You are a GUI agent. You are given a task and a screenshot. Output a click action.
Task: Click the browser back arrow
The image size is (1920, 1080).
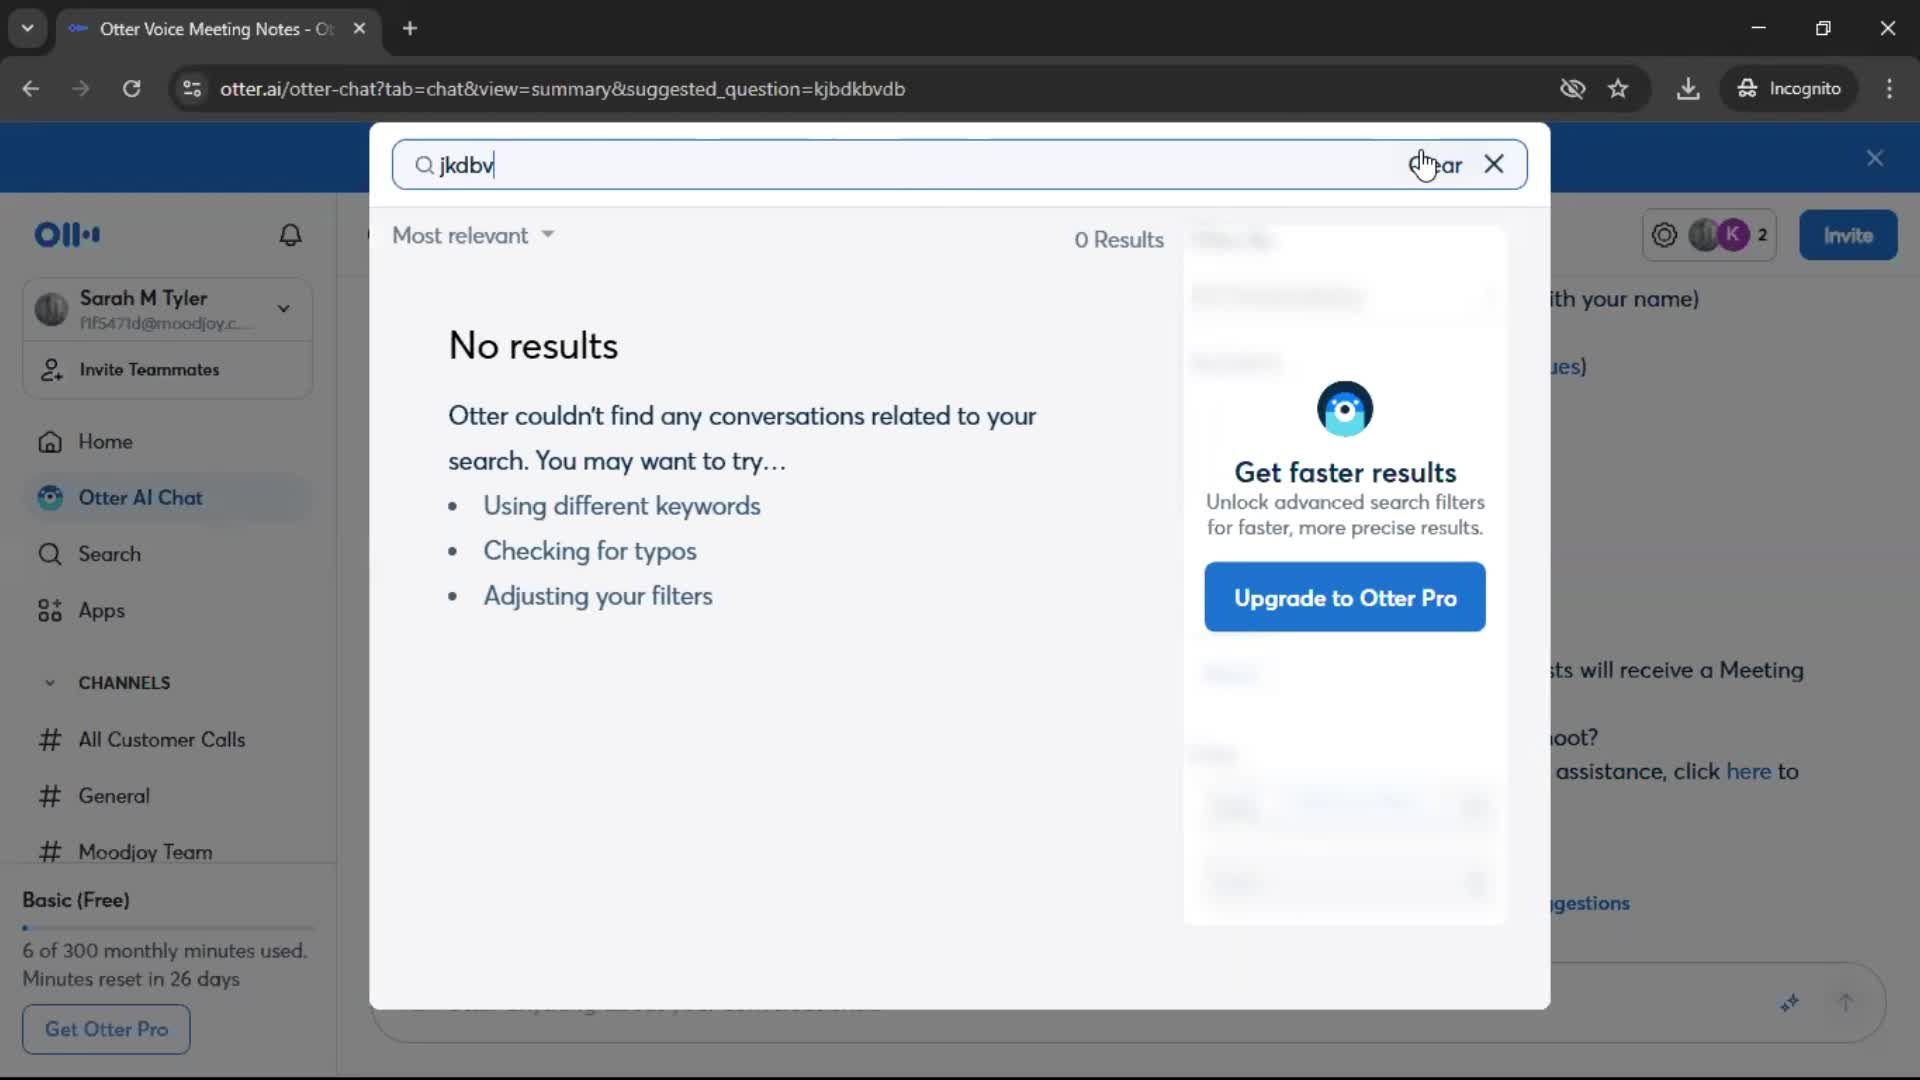pyautogui.click(x=31, y=89)
